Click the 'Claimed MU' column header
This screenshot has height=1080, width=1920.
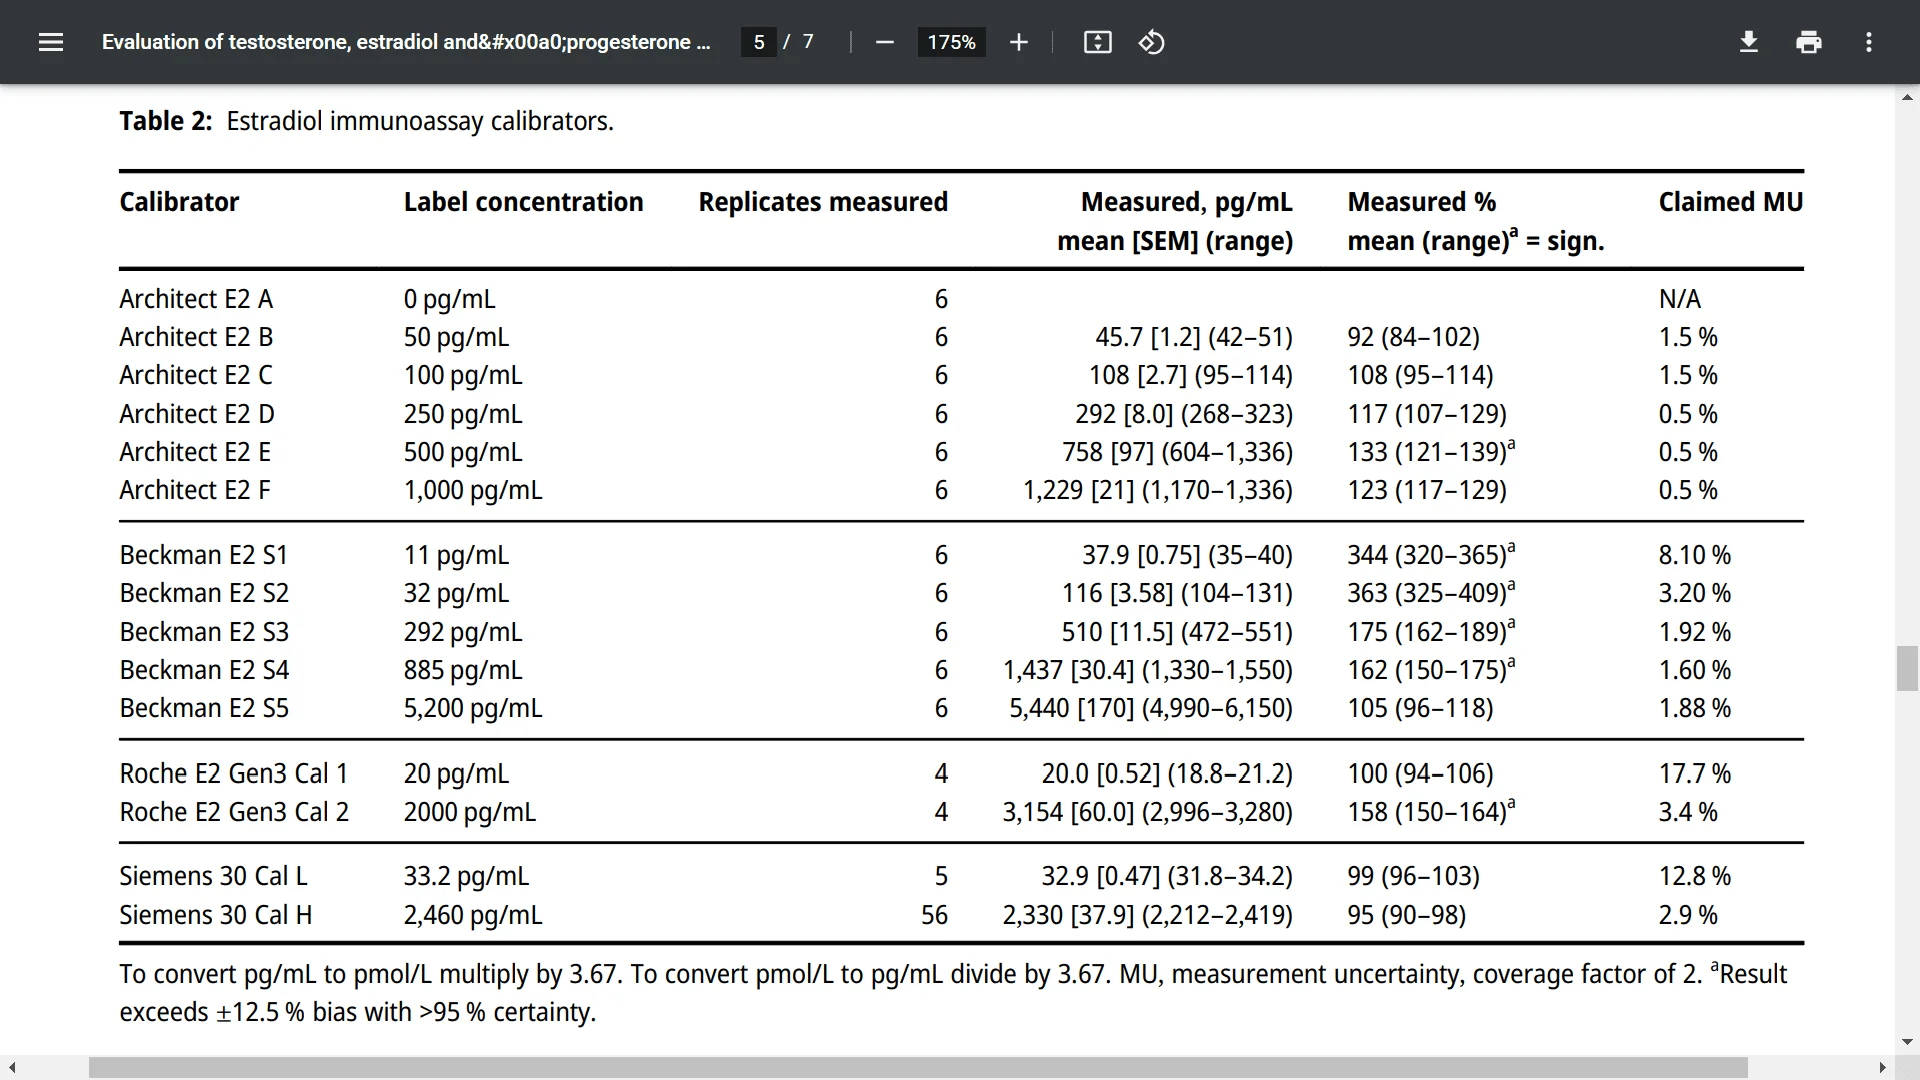click(1731, 202)
